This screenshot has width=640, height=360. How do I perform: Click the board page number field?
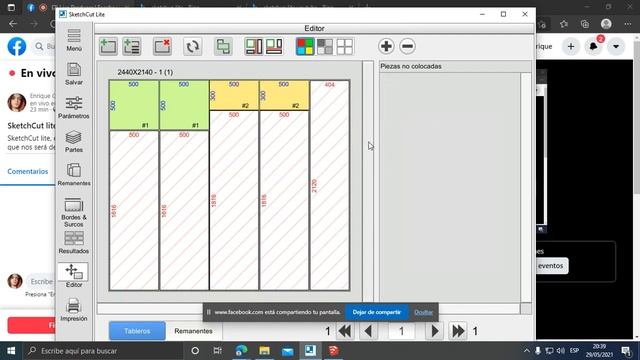point(402,331)
